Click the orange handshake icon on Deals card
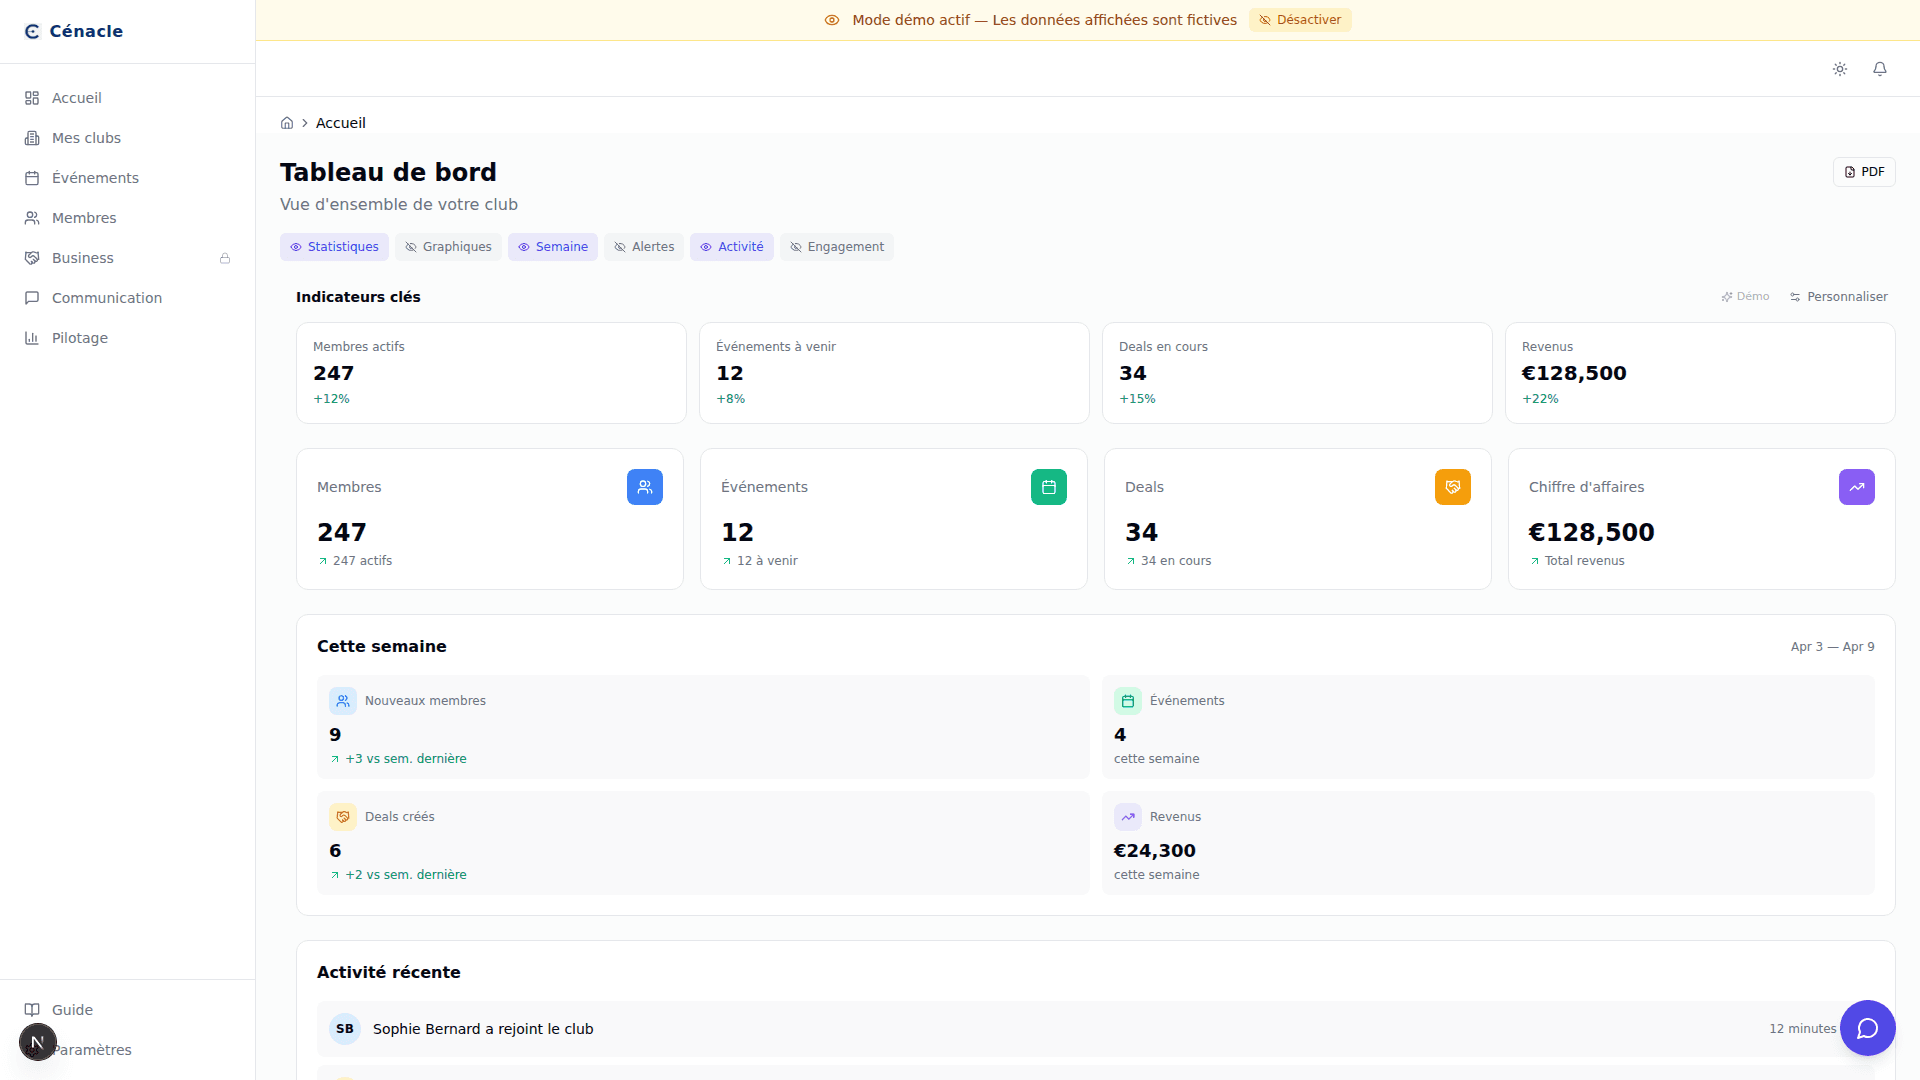This screenshot has height=1080, width=1920. [x=1453, y=487]
